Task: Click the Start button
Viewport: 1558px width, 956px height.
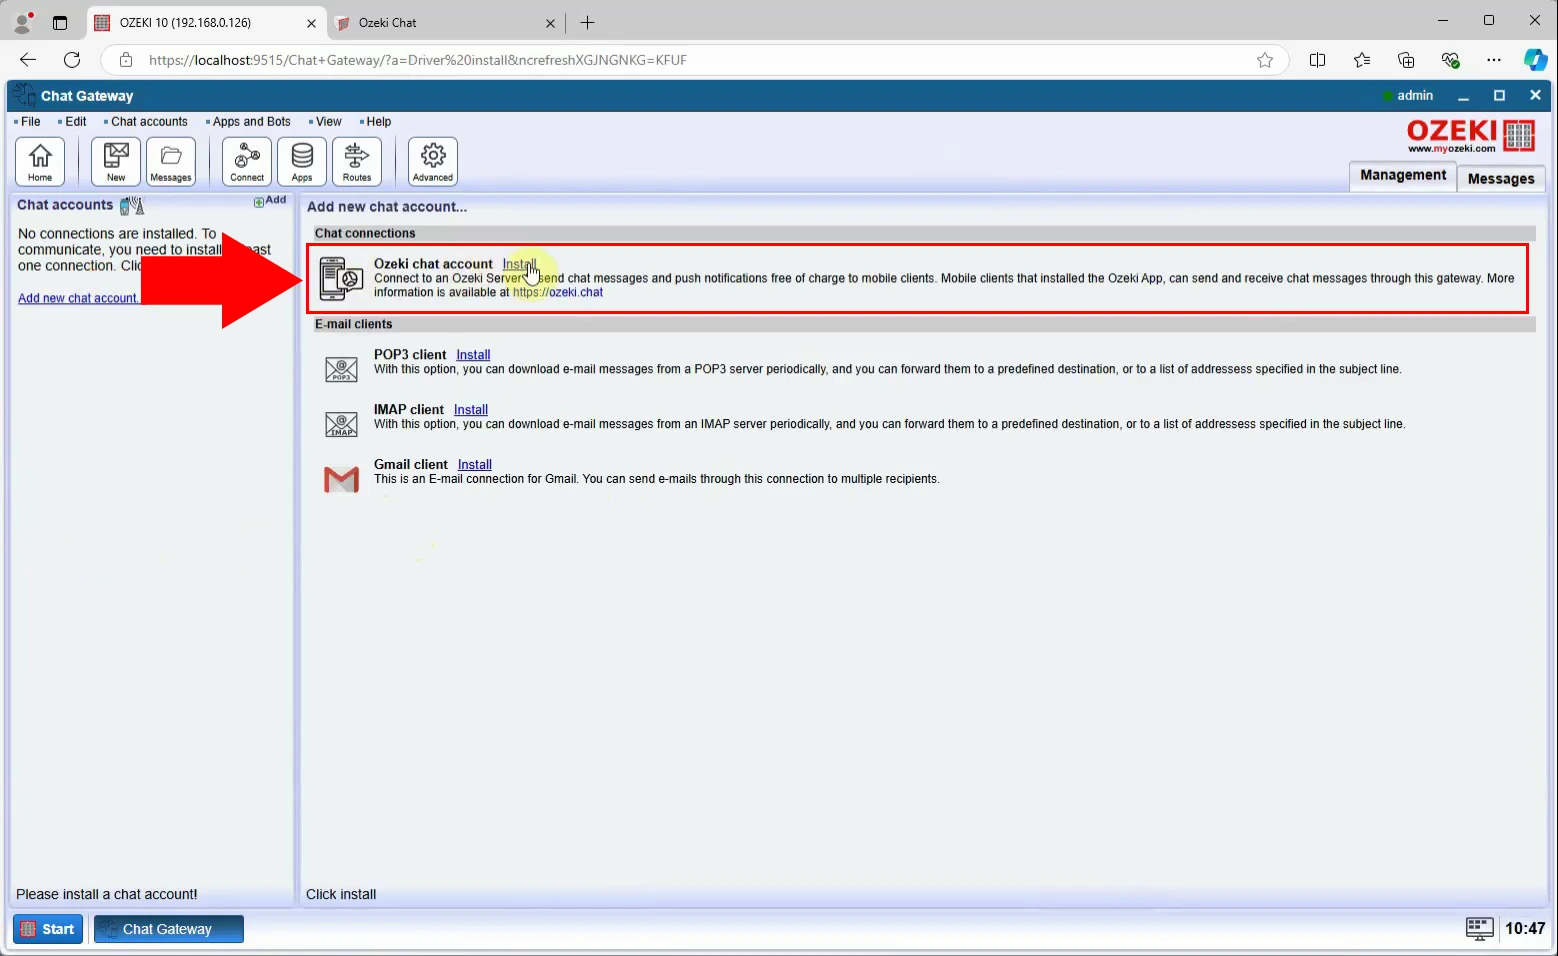Action: click(48, 929)
